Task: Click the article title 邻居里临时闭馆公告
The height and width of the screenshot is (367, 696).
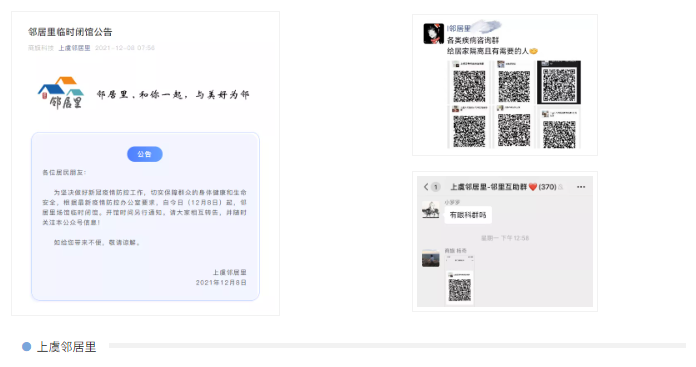Action: coord(70,32)
